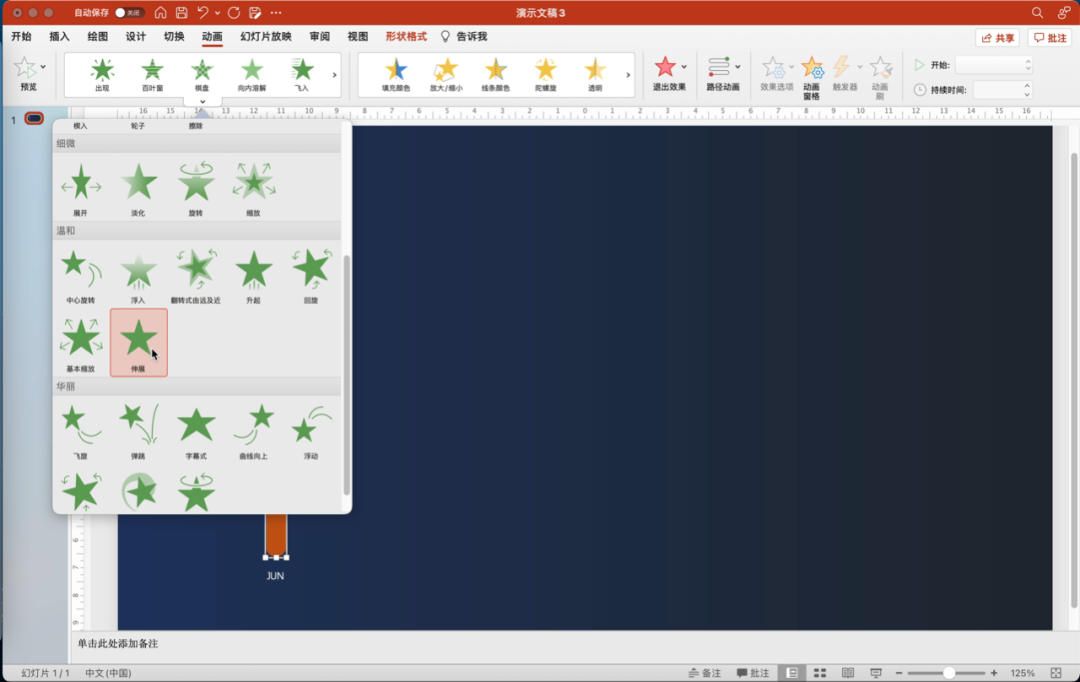
Task: Open the 退出效果 dropdown arrow
Action: 684,67
